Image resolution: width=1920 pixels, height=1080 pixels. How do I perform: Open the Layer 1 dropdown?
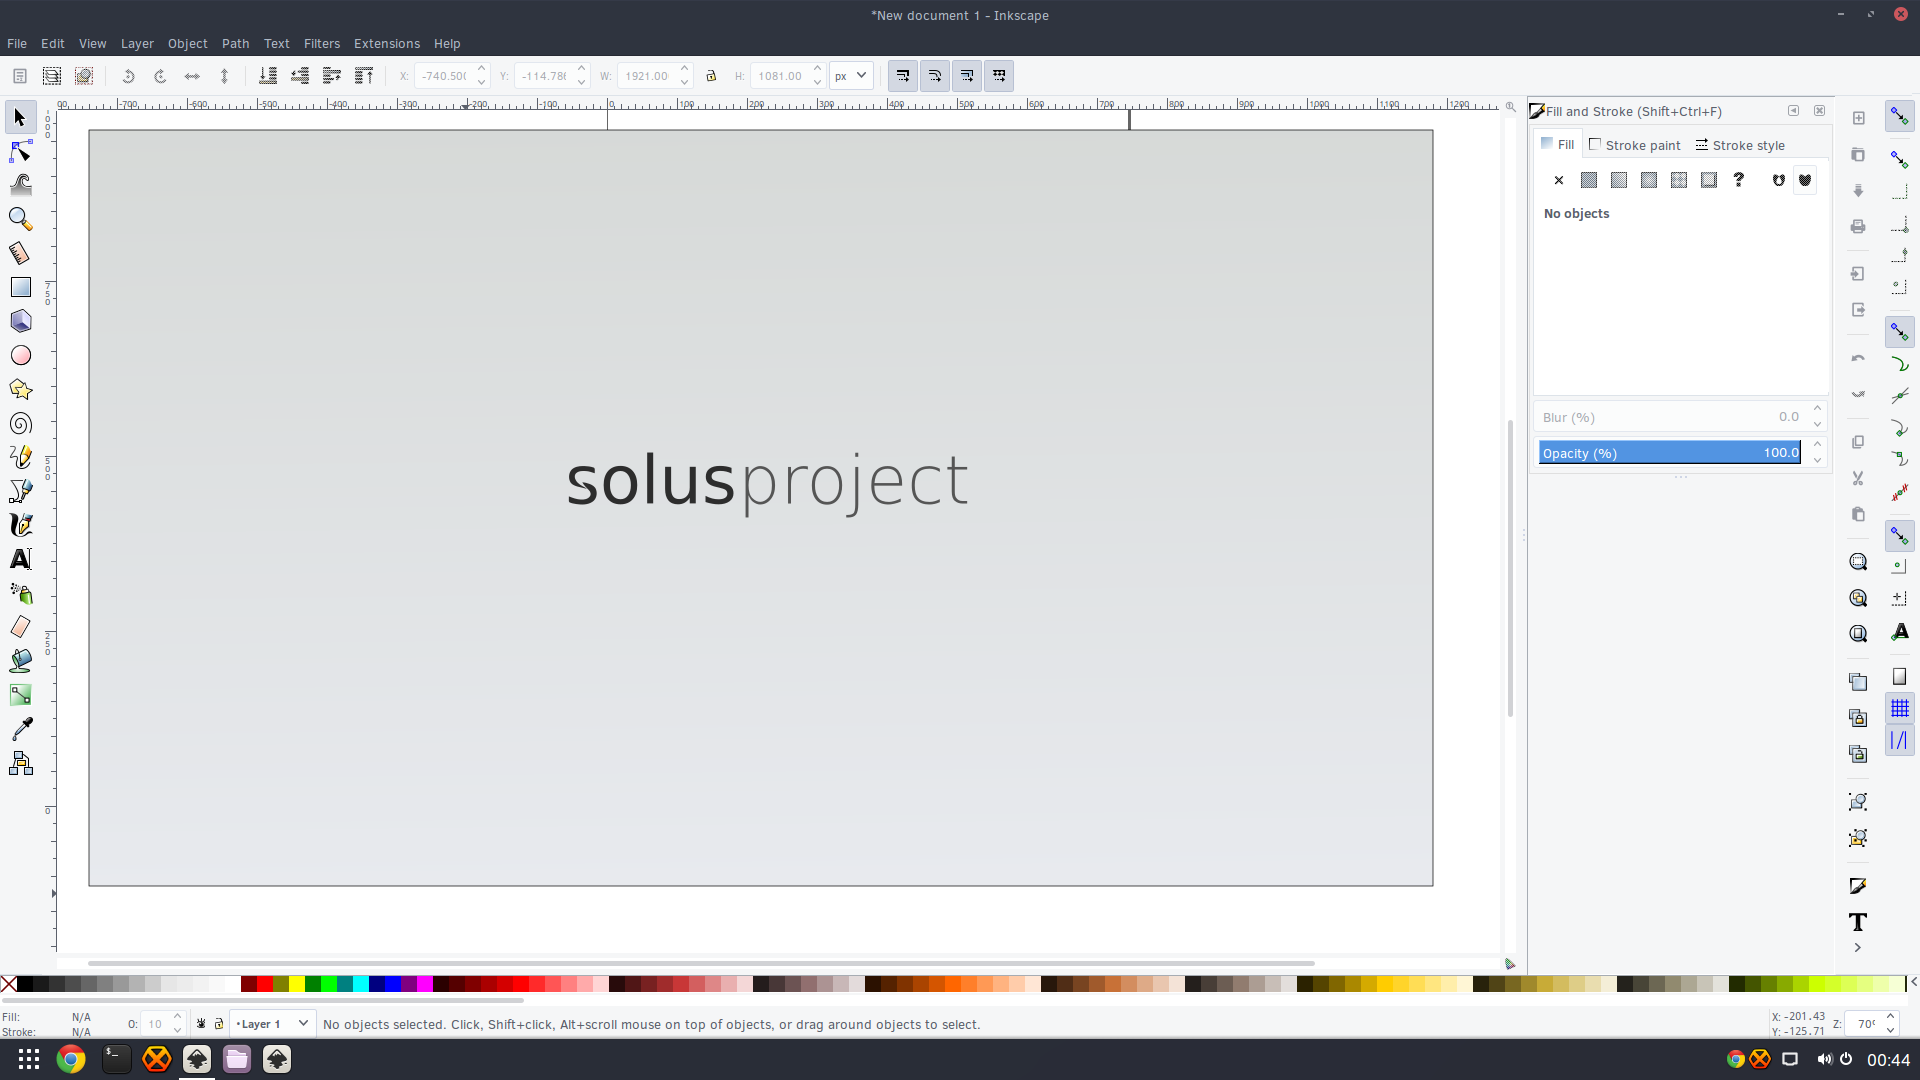[x=272, y=1024]
